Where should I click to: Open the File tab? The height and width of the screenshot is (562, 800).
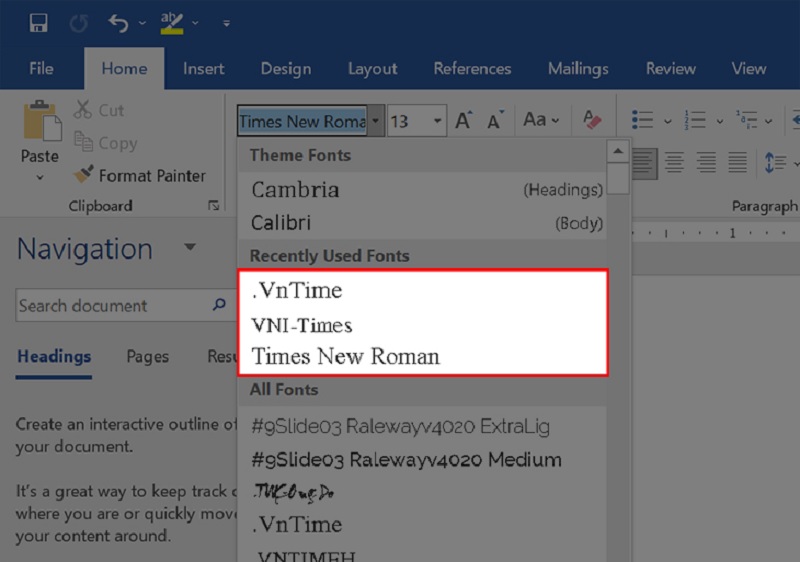tap(41, 68)
